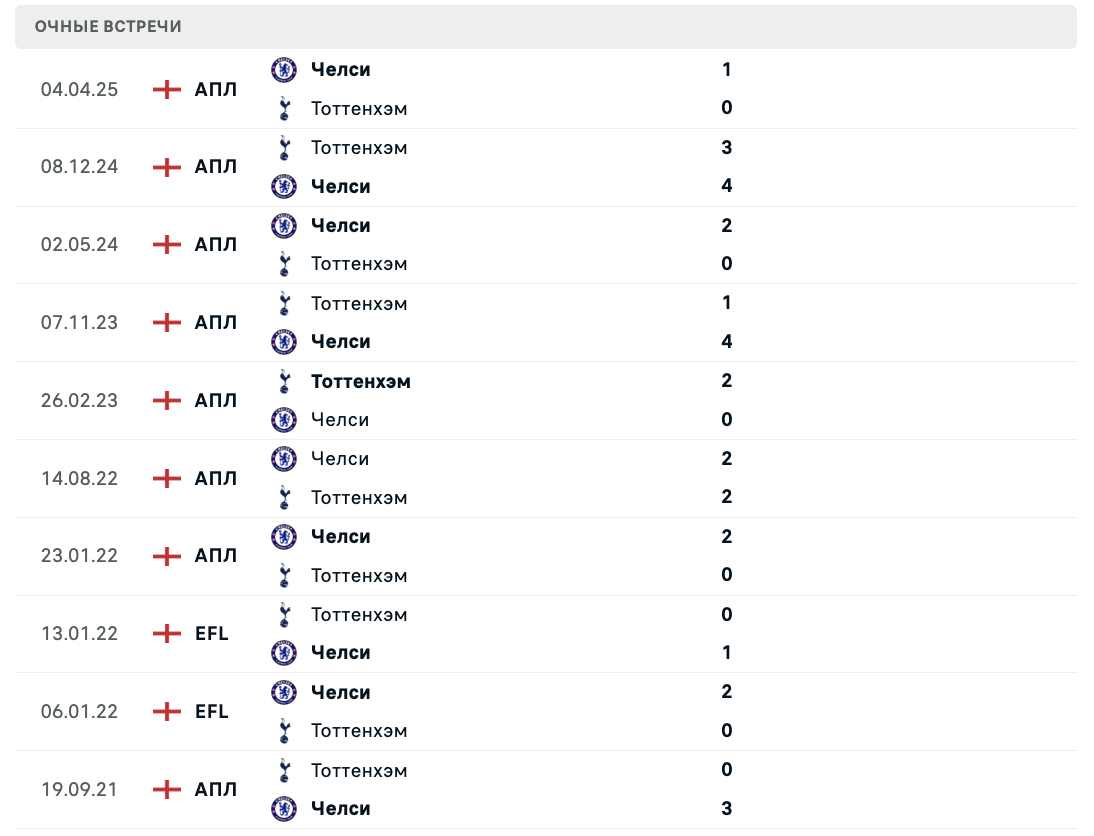Click АПЛ league label for 26.02.23
The image size is (1094, 836).
point(216,401)
